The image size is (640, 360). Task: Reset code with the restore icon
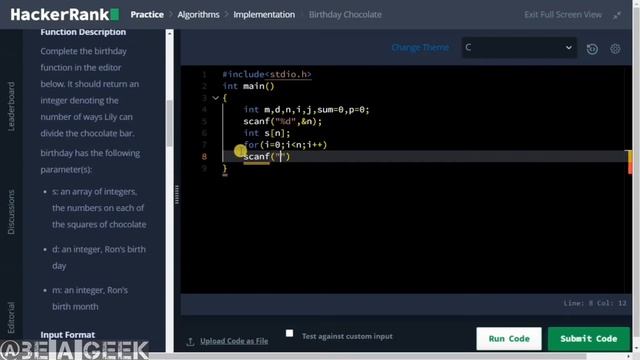(x=592, y=49)
